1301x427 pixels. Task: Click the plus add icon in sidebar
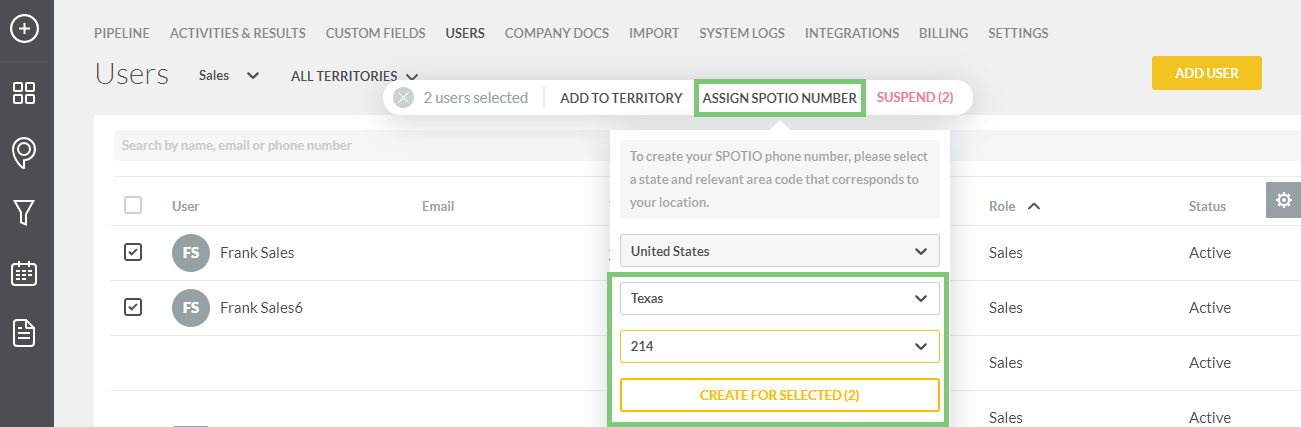tap(24, 28)
